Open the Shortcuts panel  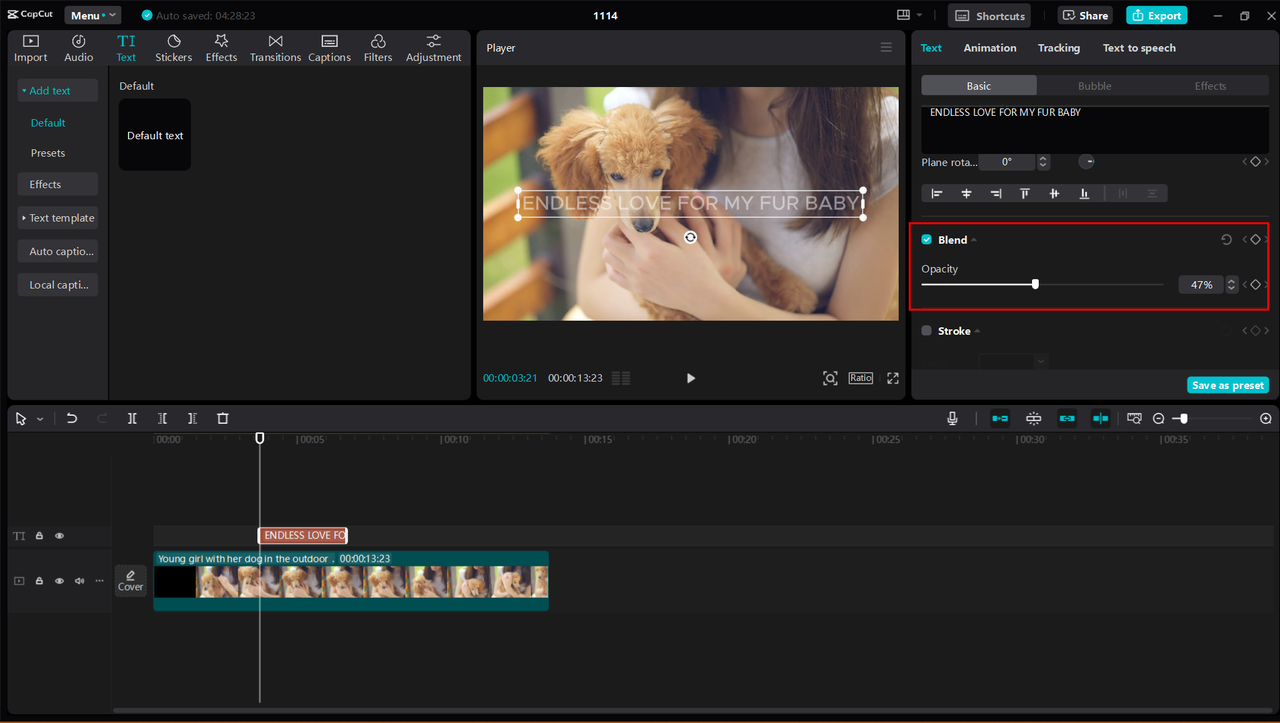point(990,15)
